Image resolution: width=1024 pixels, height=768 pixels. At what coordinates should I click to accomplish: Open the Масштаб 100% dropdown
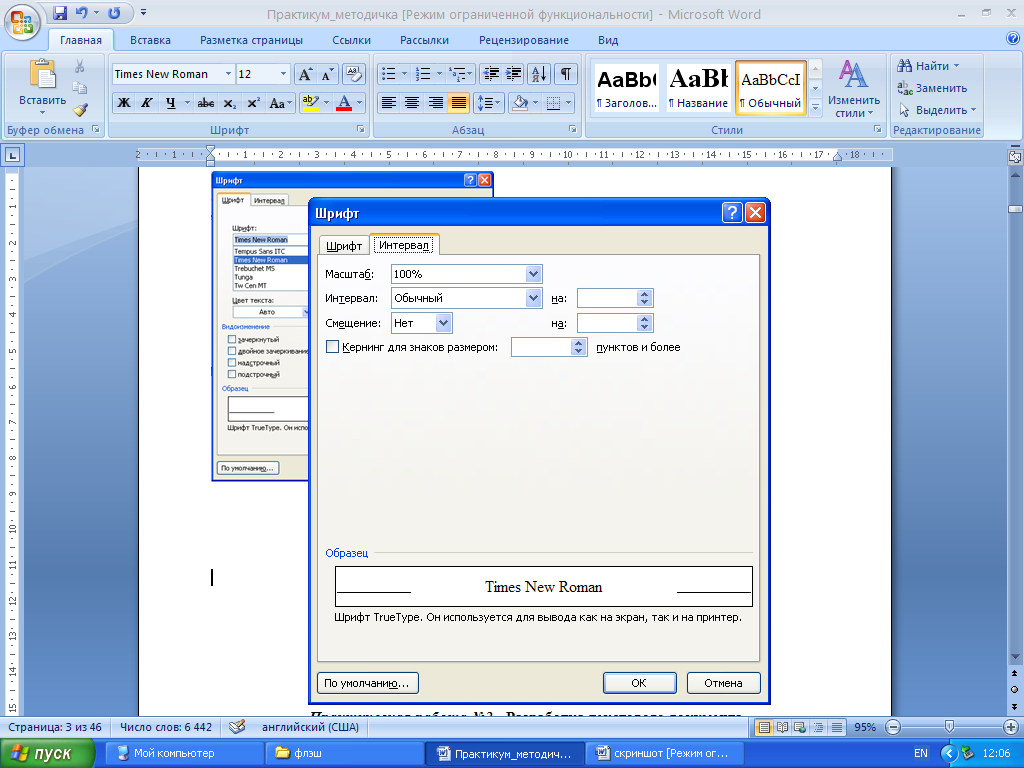point(533,274)
